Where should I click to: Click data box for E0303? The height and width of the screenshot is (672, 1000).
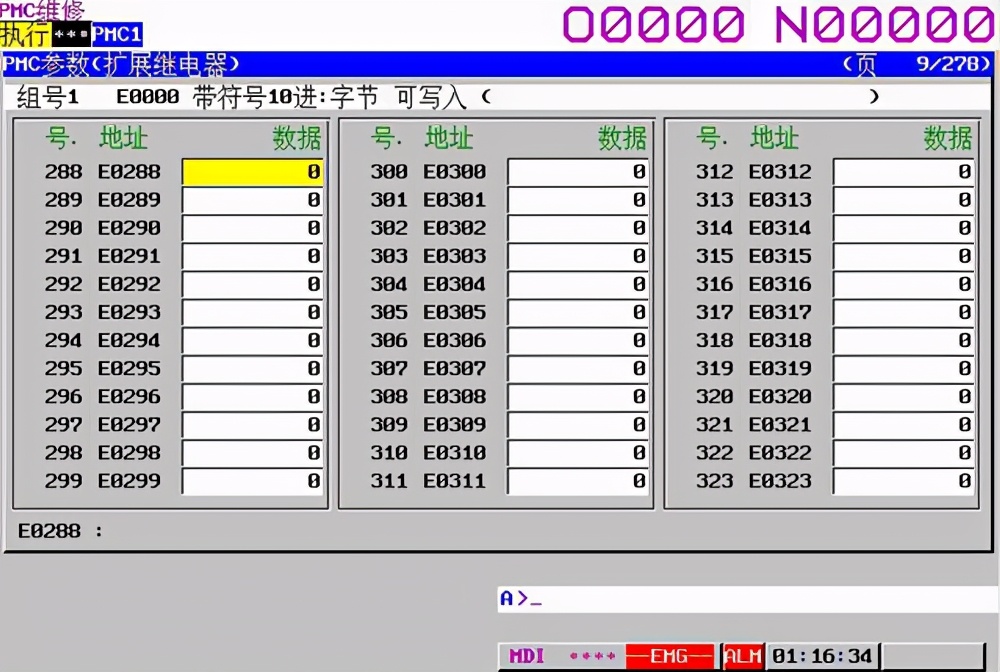pyautogui.click(x=578, y=256)
